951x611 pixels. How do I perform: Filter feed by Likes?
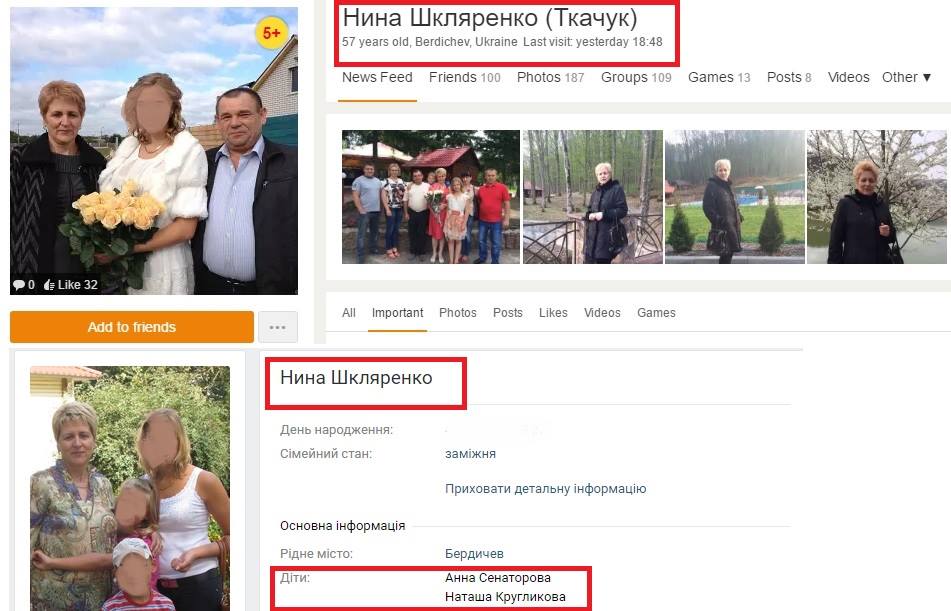point(553,312)
